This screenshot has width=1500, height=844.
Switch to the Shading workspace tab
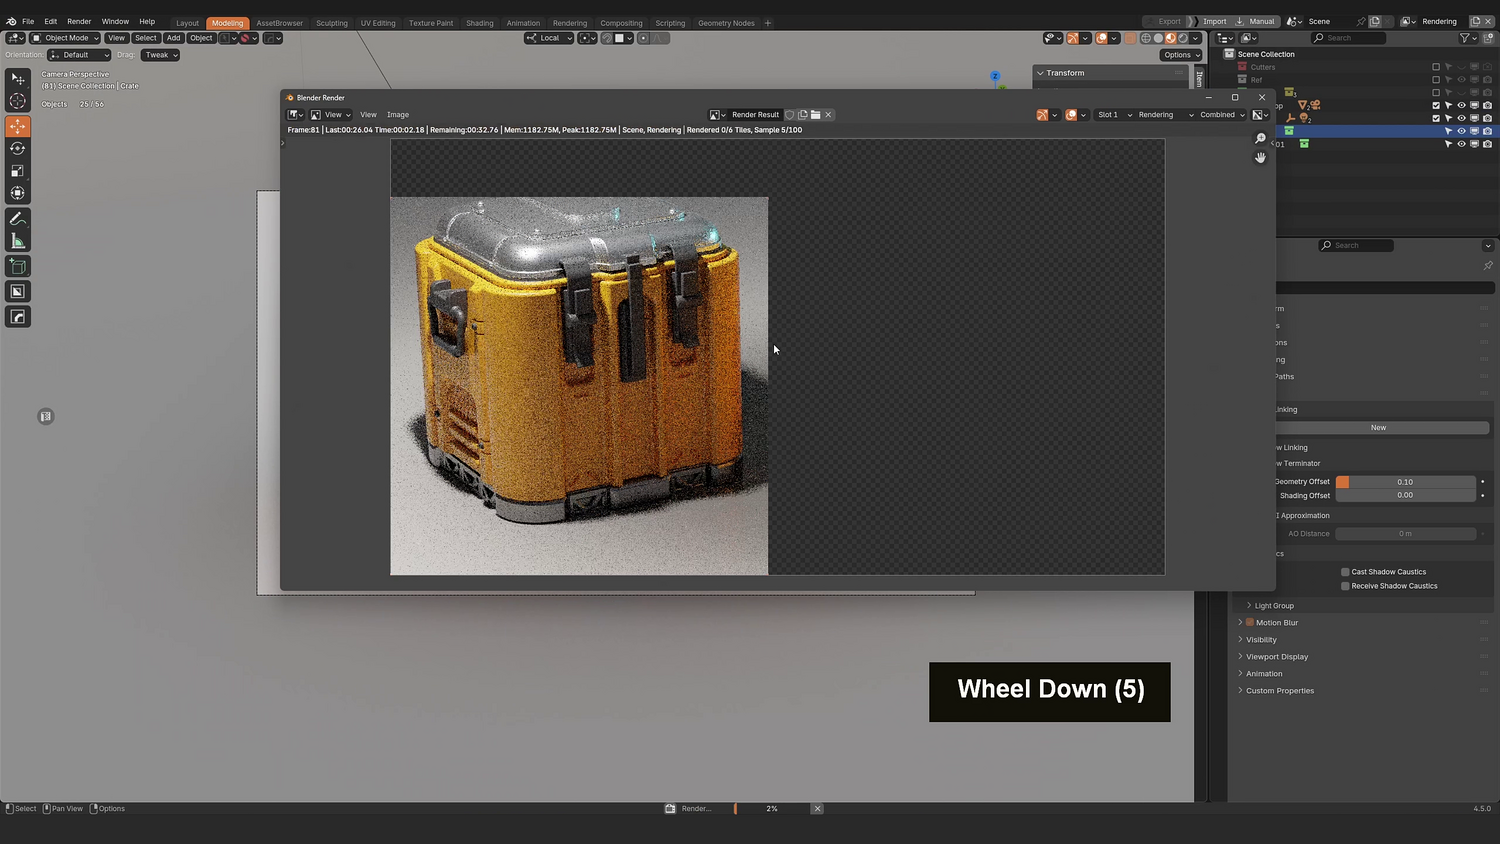point(480,23)
